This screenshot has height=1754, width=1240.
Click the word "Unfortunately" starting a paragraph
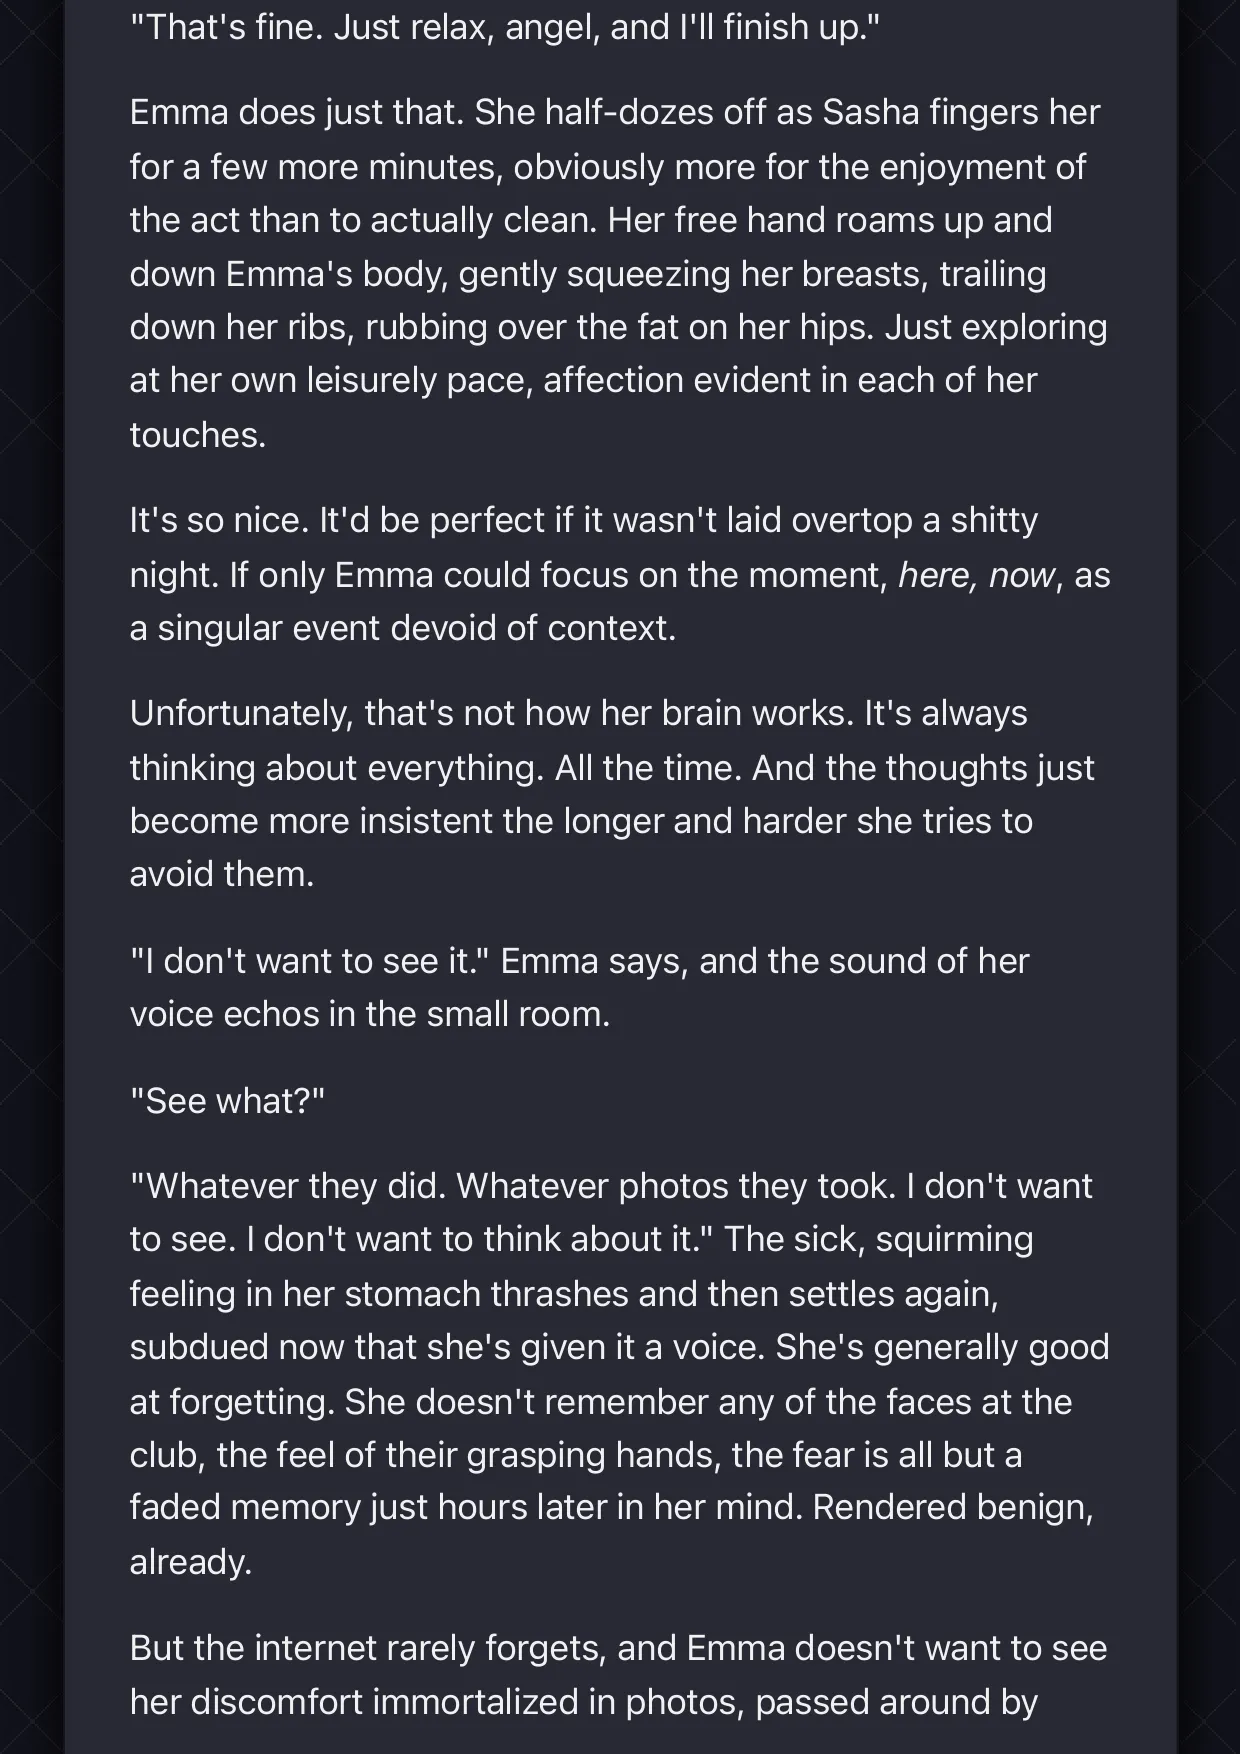[x=241, y=713]
